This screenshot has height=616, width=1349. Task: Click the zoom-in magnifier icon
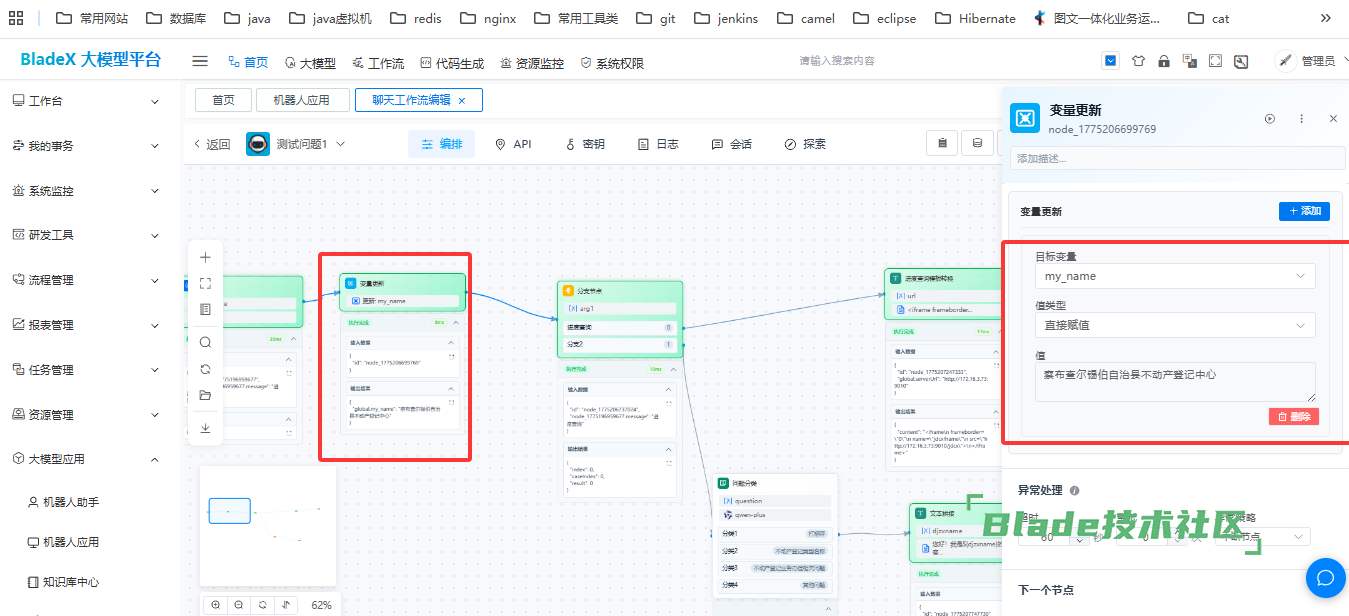coord(216,605)
